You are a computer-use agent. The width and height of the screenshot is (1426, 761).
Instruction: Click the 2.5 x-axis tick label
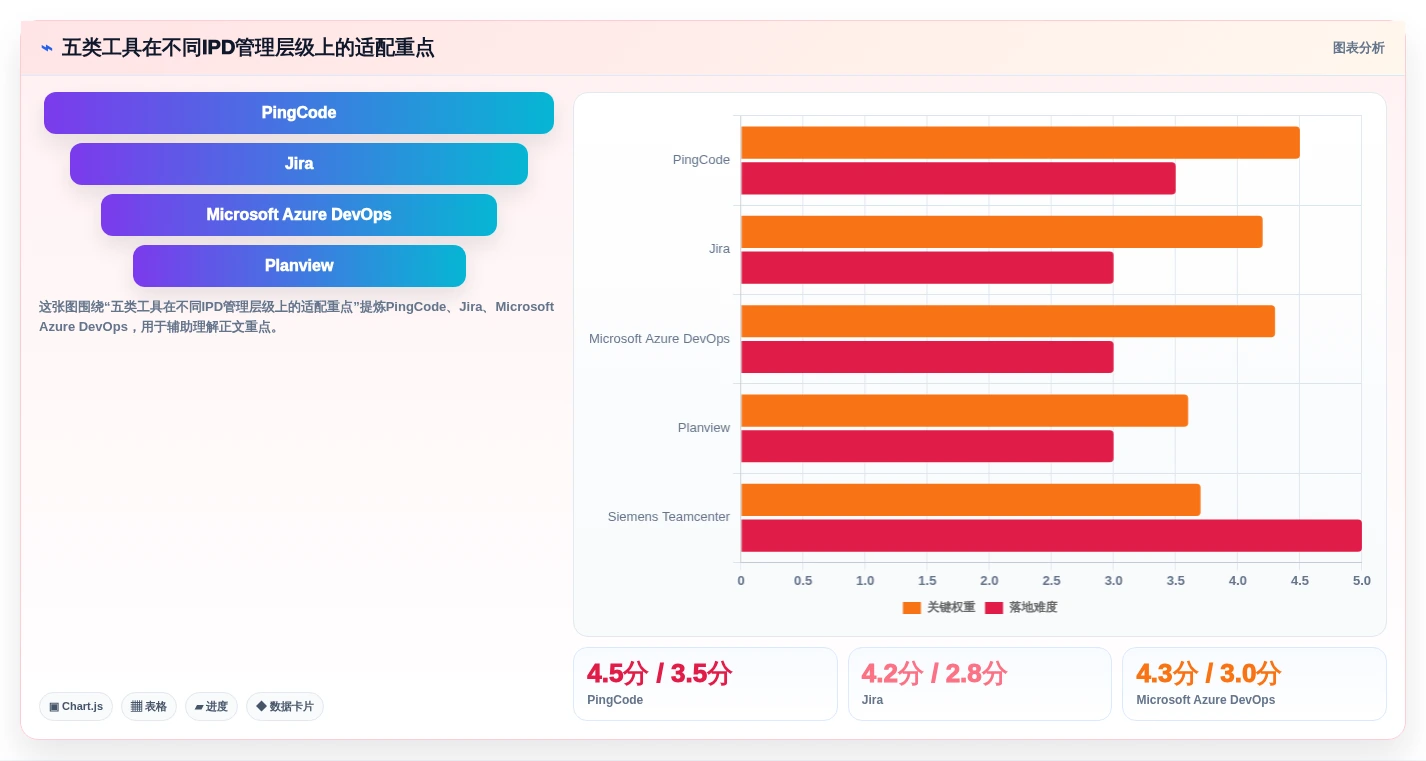(1051, 581)
